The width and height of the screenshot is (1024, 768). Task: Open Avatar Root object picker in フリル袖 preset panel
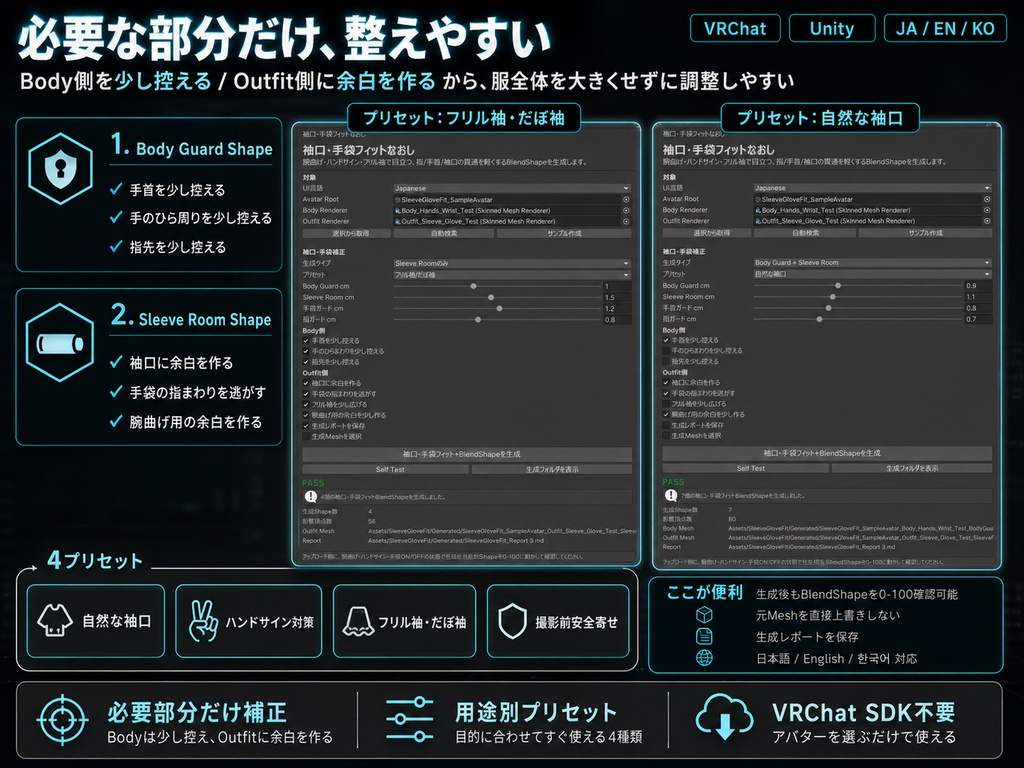click(626, 200)
